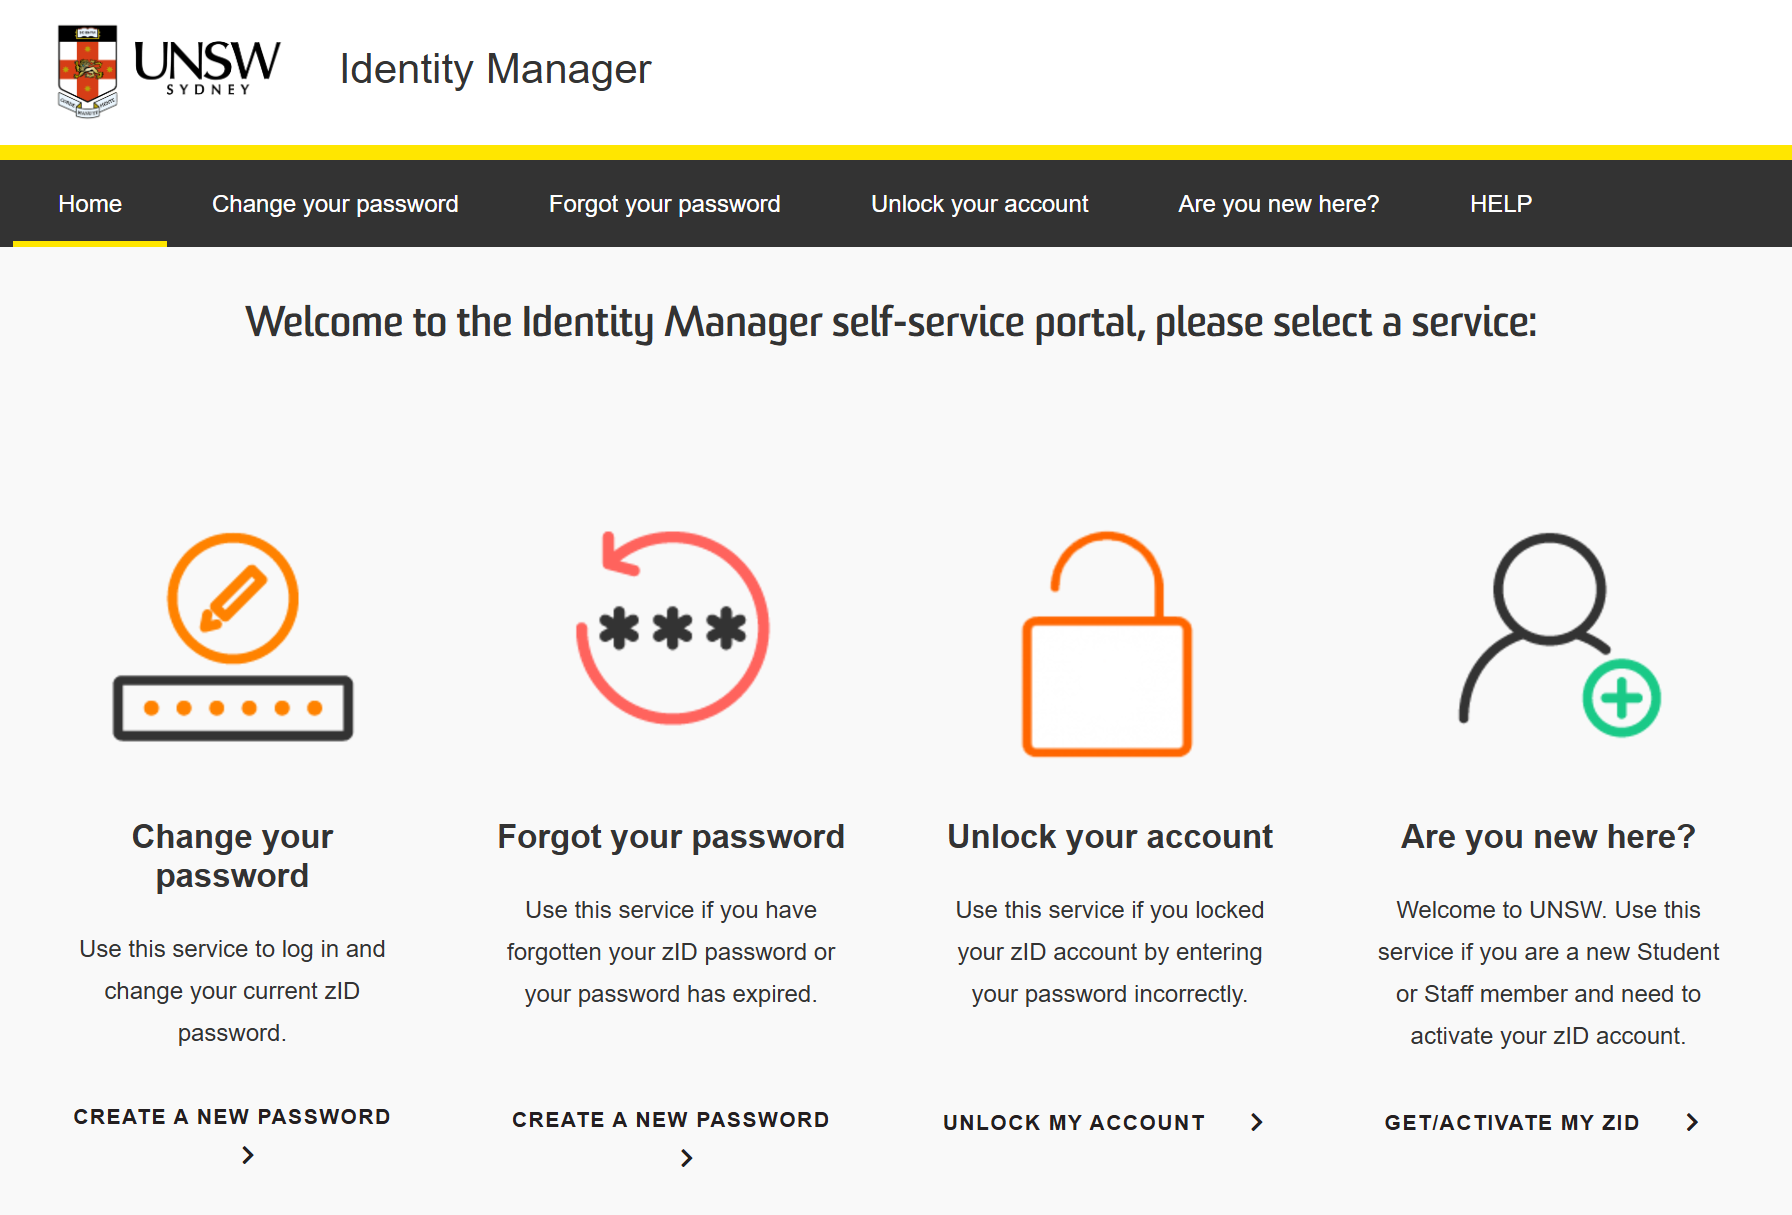The image size is (1792, 1215).
Task: Click CREATE A NEW PASSWORD under Forgot your password
Action: click(670, 1119)
